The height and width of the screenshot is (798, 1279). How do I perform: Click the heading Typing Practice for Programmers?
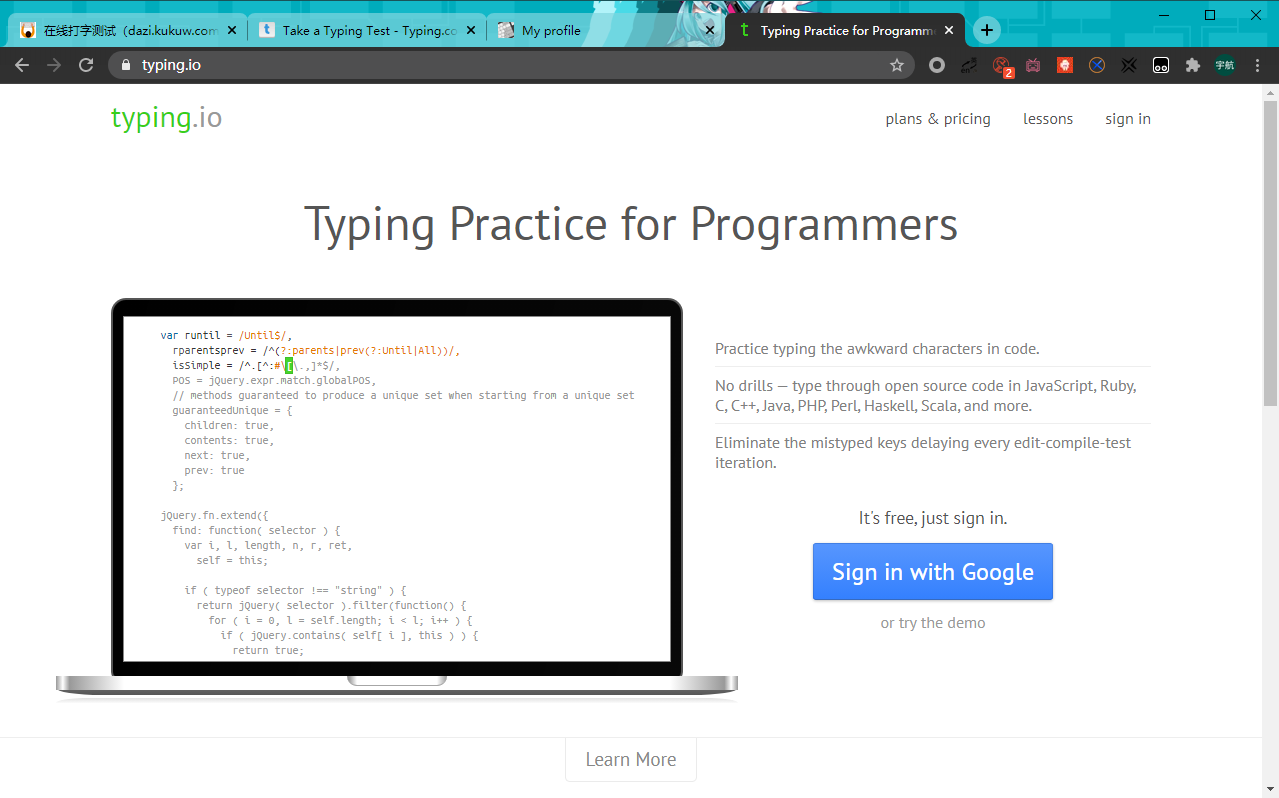631,224
